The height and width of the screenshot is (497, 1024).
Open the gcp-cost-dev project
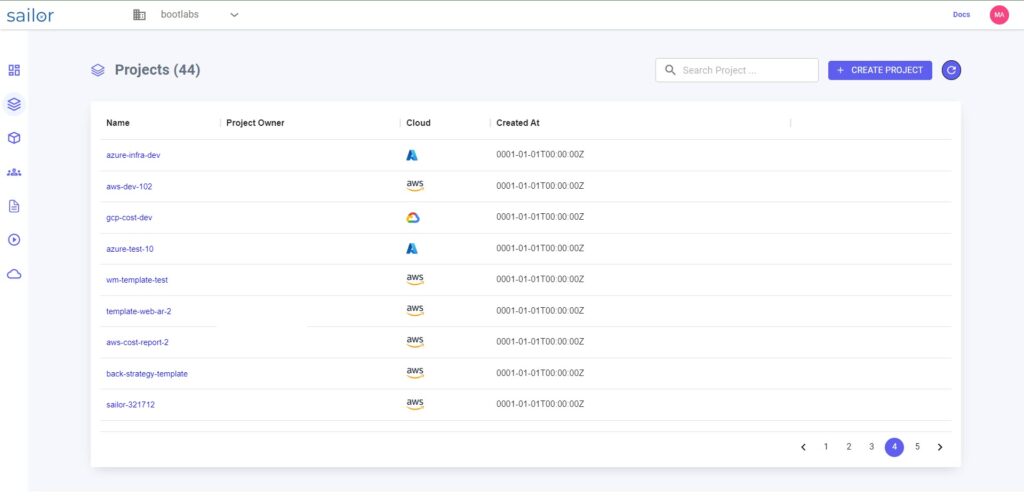click(129, 217)
